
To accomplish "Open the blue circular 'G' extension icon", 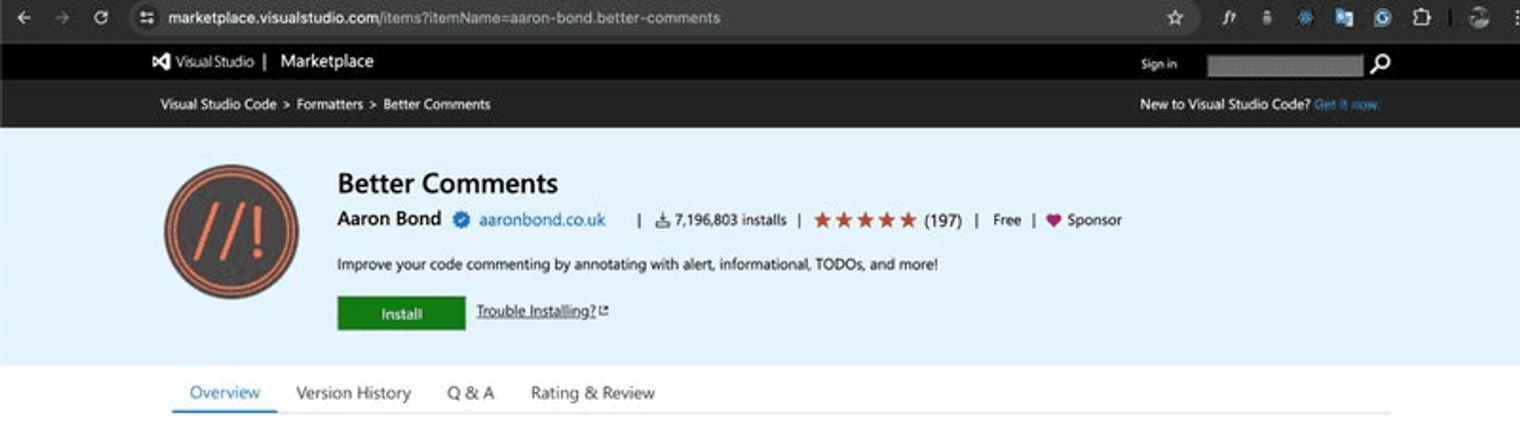I will tap(1382, 18).
